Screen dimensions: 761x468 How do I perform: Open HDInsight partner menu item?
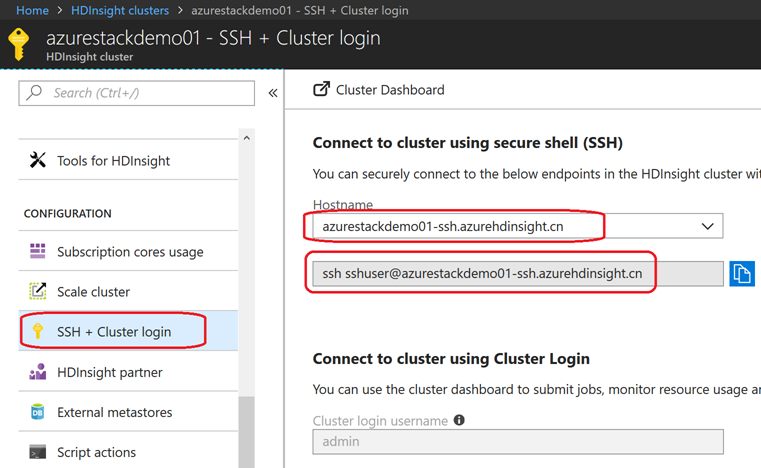(128, 372)
